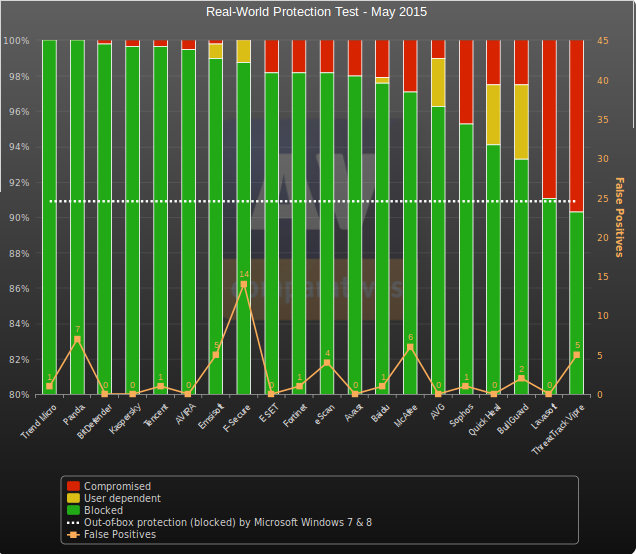
Task: Click the yellow User dependent segment of Quick Heal
Action: [494, 114]
